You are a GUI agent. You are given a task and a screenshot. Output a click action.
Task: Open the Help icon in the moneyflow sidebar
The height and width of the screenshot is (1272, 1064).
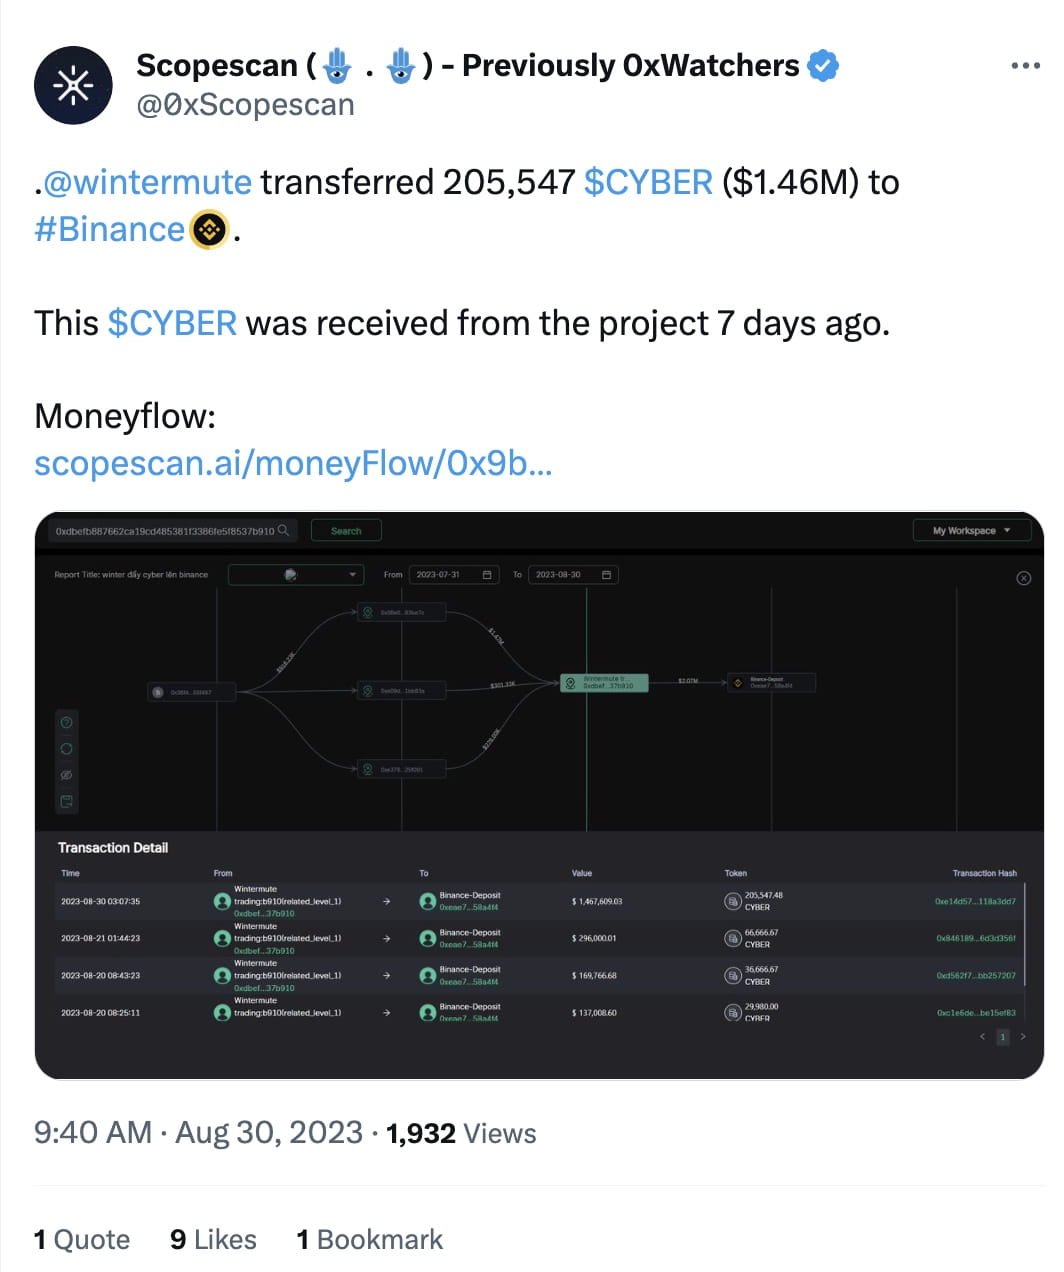[66, 722]
